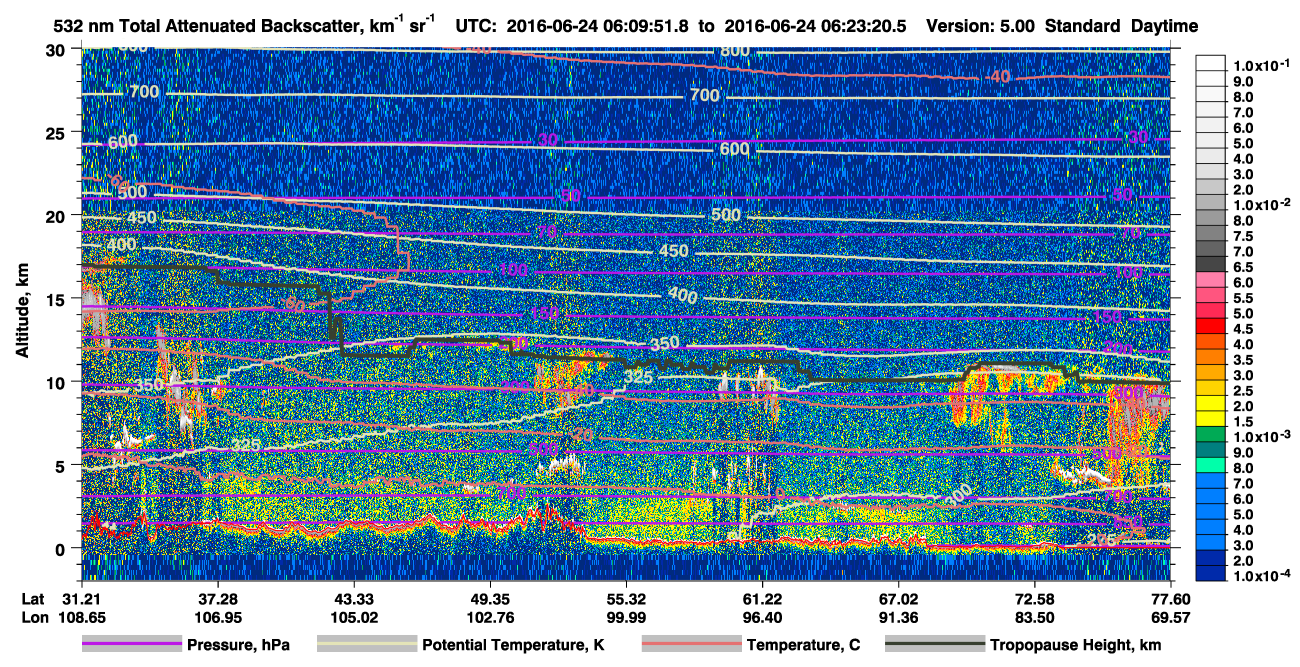Click the longitude value 83.50
This screenshot has width=1300, height=667.
click(1034, 617)
